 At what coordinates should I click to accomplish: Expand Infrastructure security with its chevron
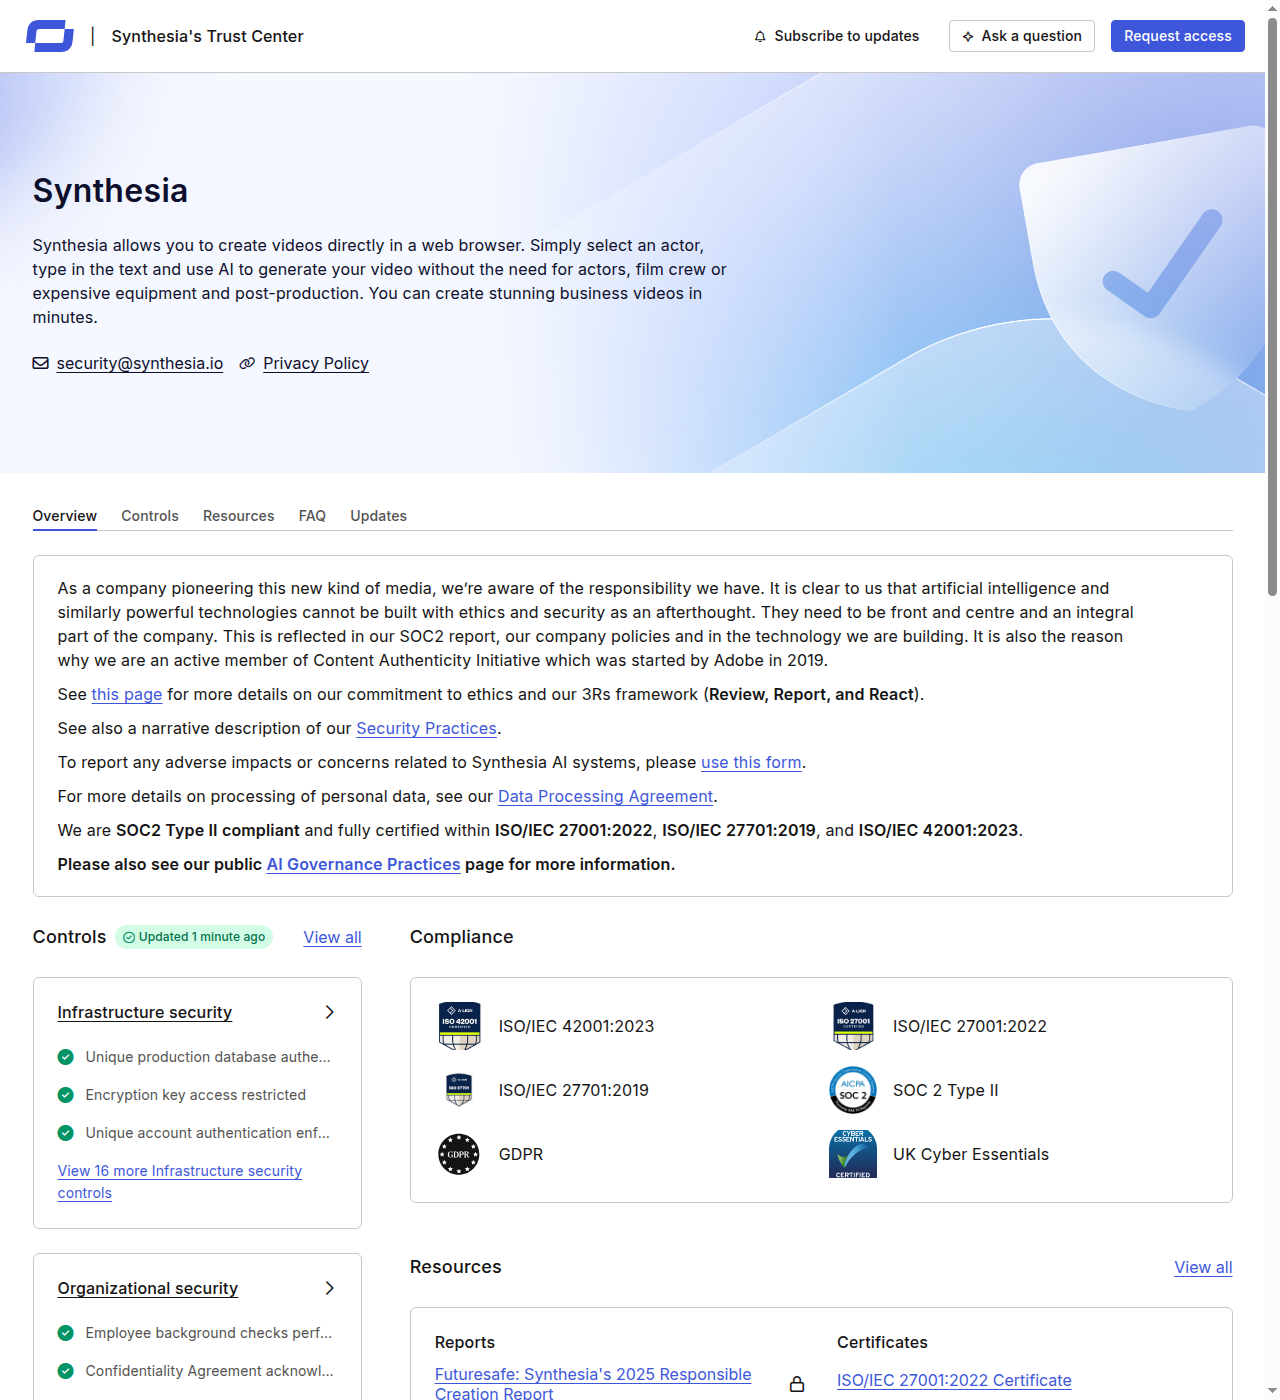click(x=330, y=1012)
